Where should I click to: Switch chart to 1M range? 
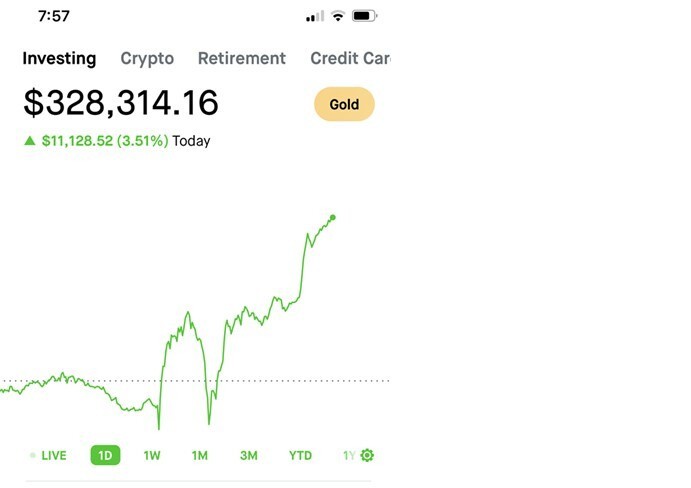(x=200, y=455)
